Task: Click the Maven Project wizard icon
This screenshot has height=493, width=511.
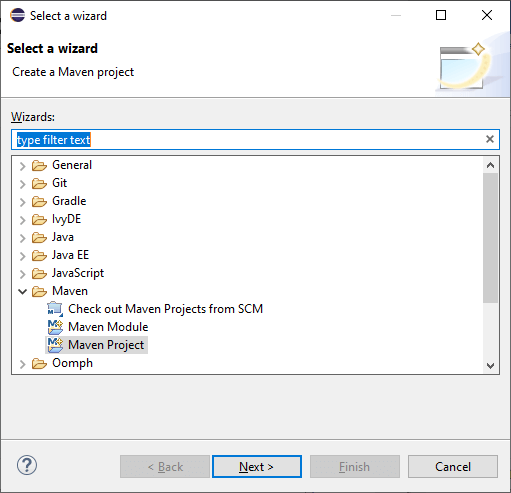Action: 55,345
